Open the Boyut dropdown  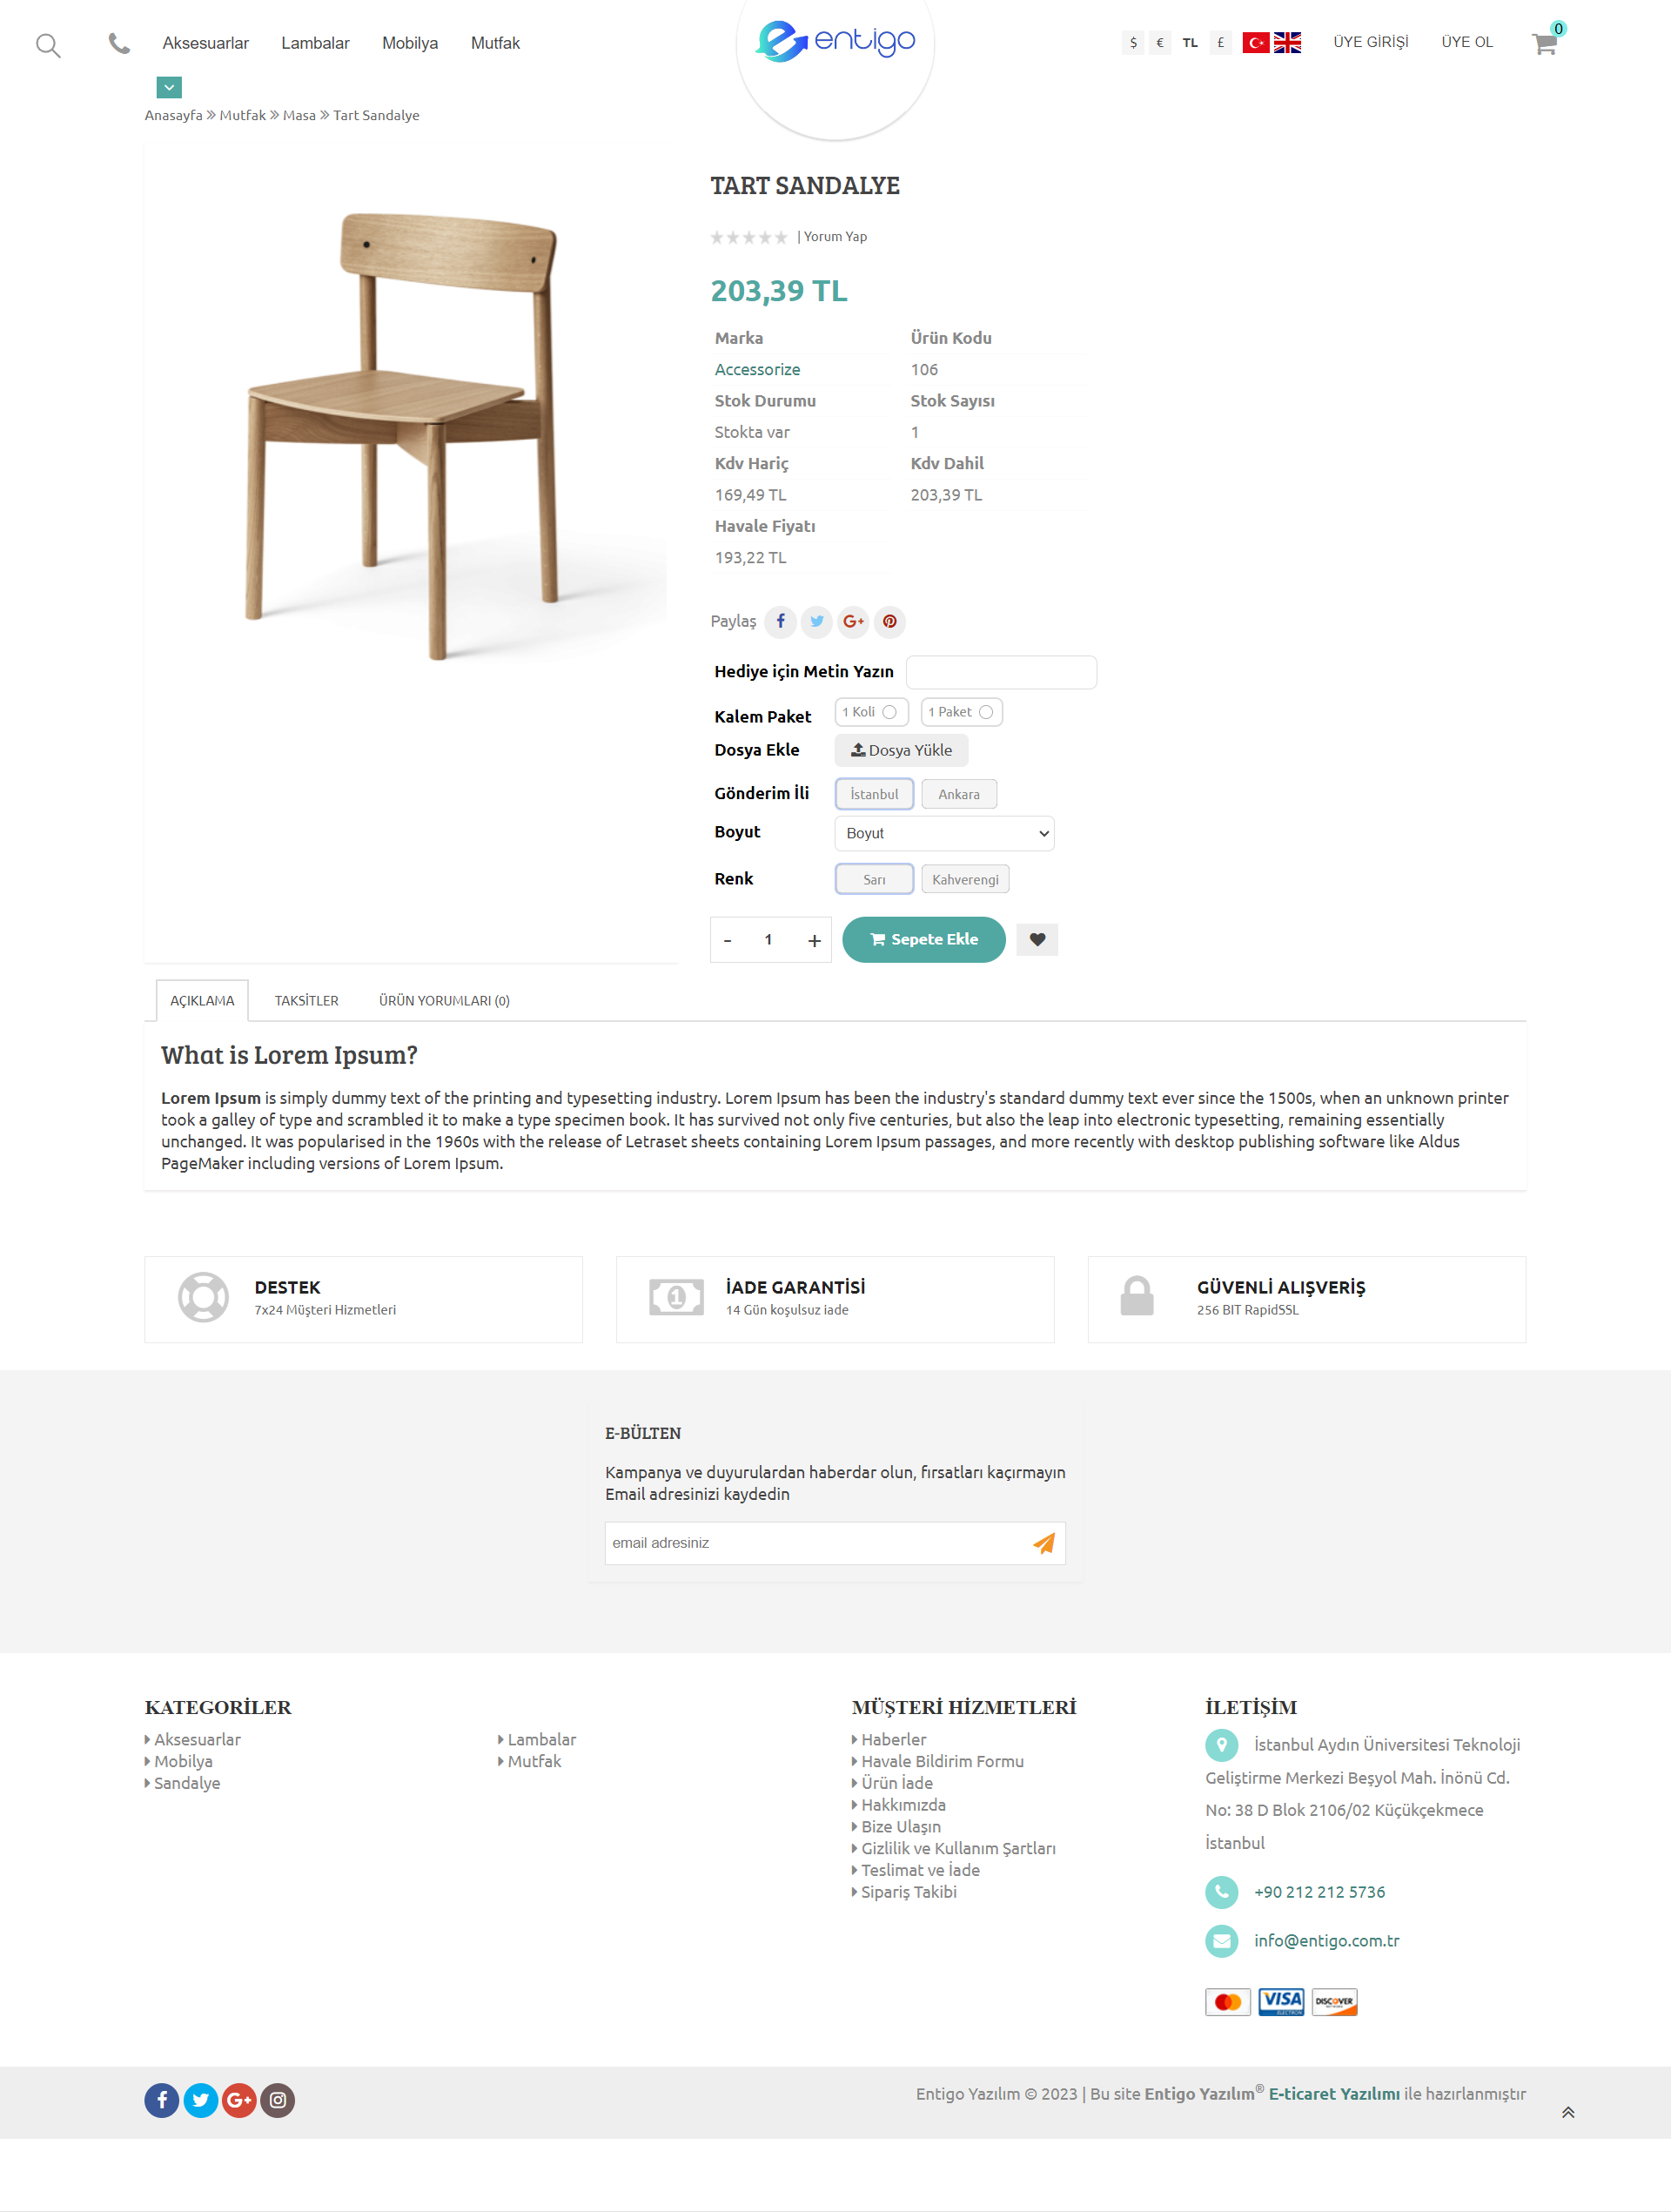(944, 833)
